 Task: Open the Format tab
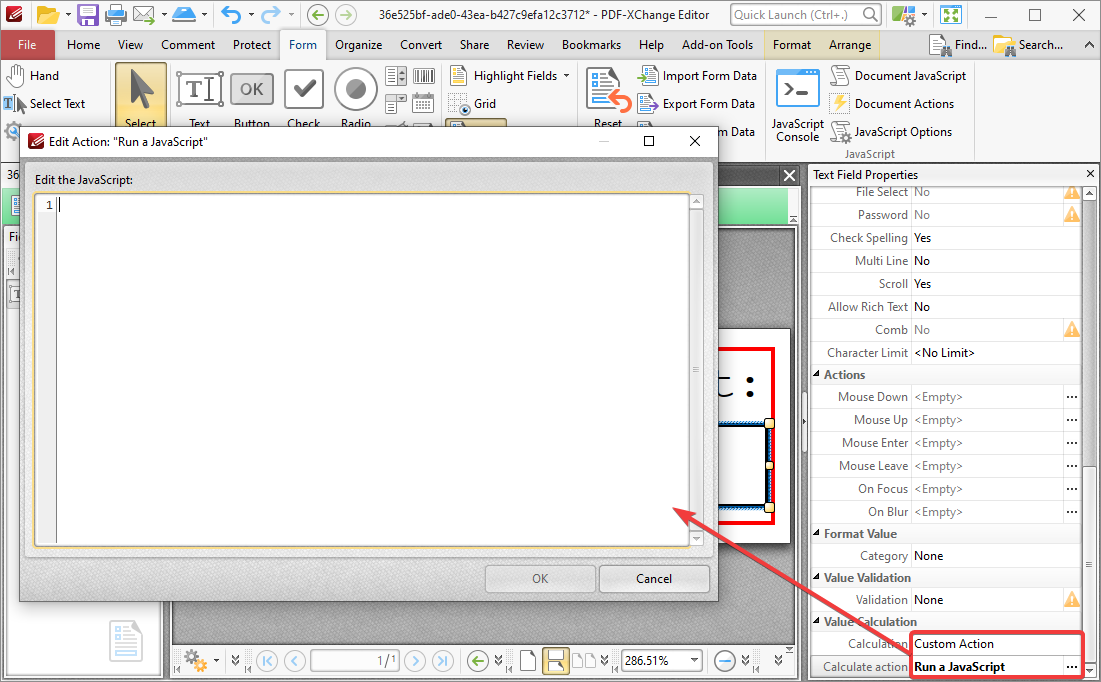[x=791, y=44]
